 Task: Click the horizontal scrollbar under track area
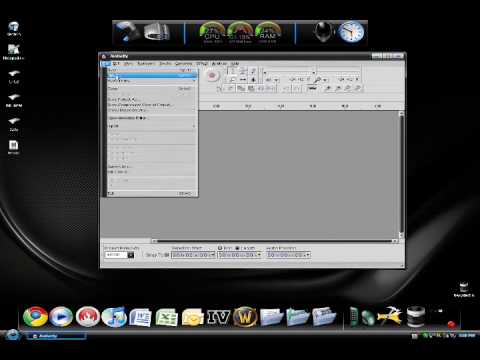(275, 241)
